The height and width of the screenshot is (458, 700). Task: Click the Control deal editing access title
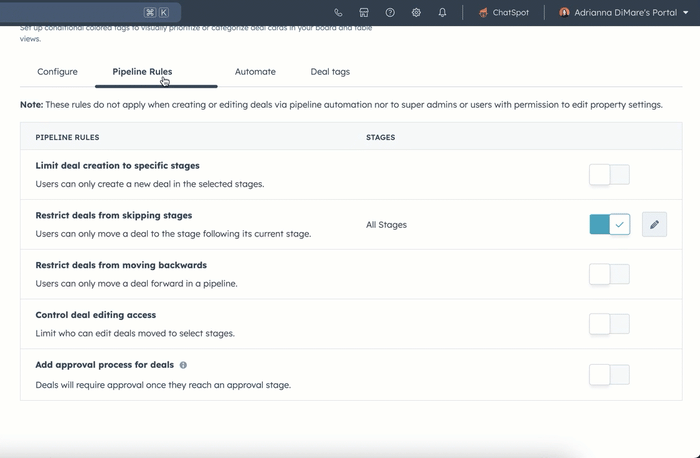(96, 315)
